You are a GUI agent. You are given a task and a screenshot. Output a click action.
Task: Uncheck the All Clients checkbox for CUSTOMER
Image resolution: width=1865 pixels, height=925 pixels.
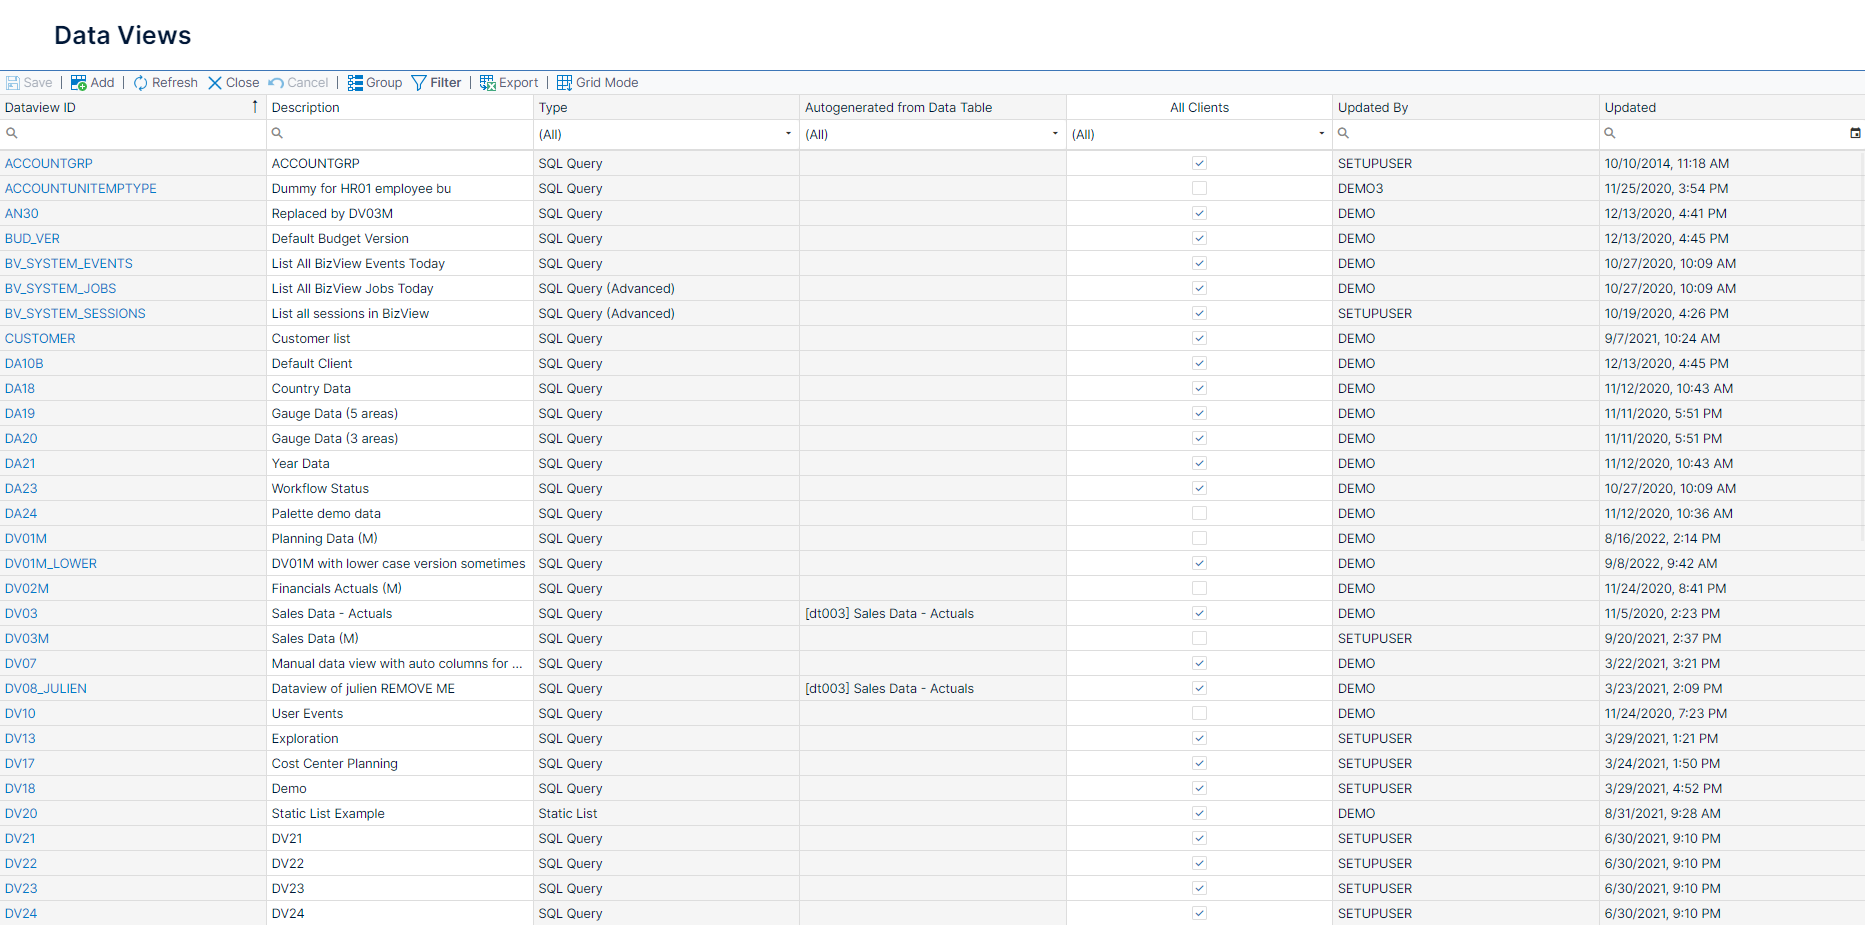[x=1198, y=338]
